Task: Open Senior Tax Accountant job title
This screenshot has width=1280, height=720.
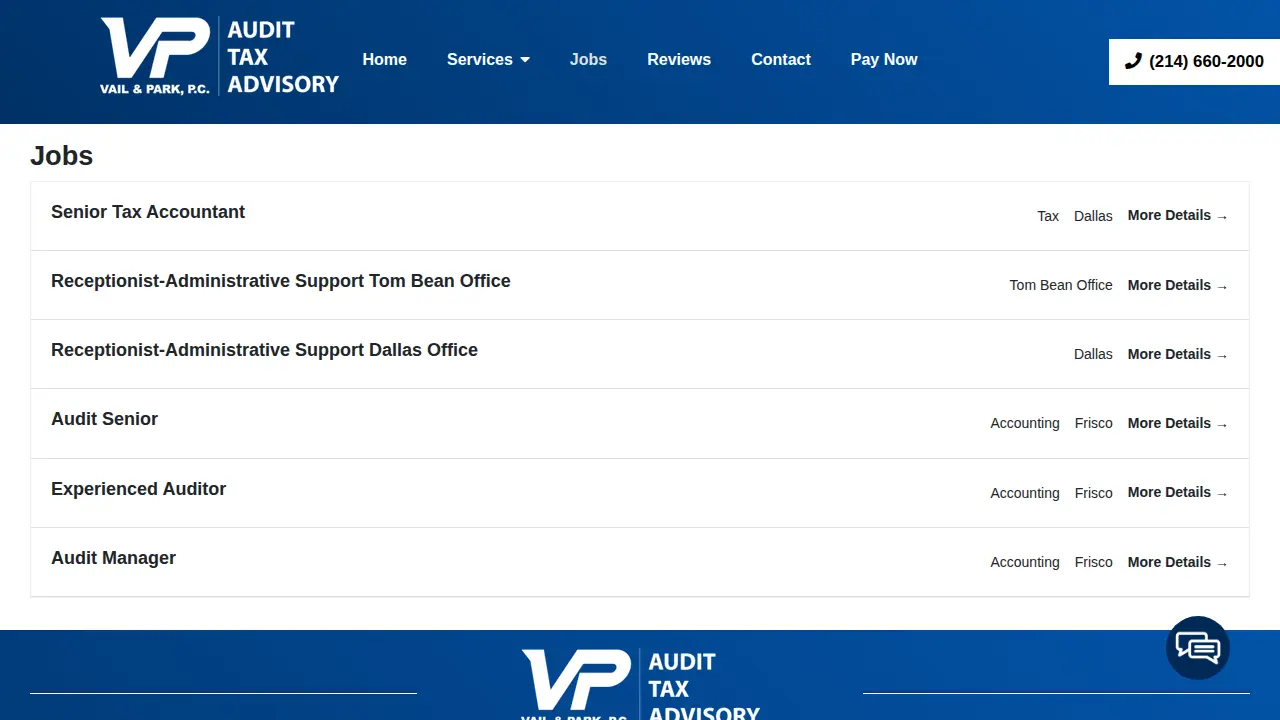Action: (x=148, y=212)
